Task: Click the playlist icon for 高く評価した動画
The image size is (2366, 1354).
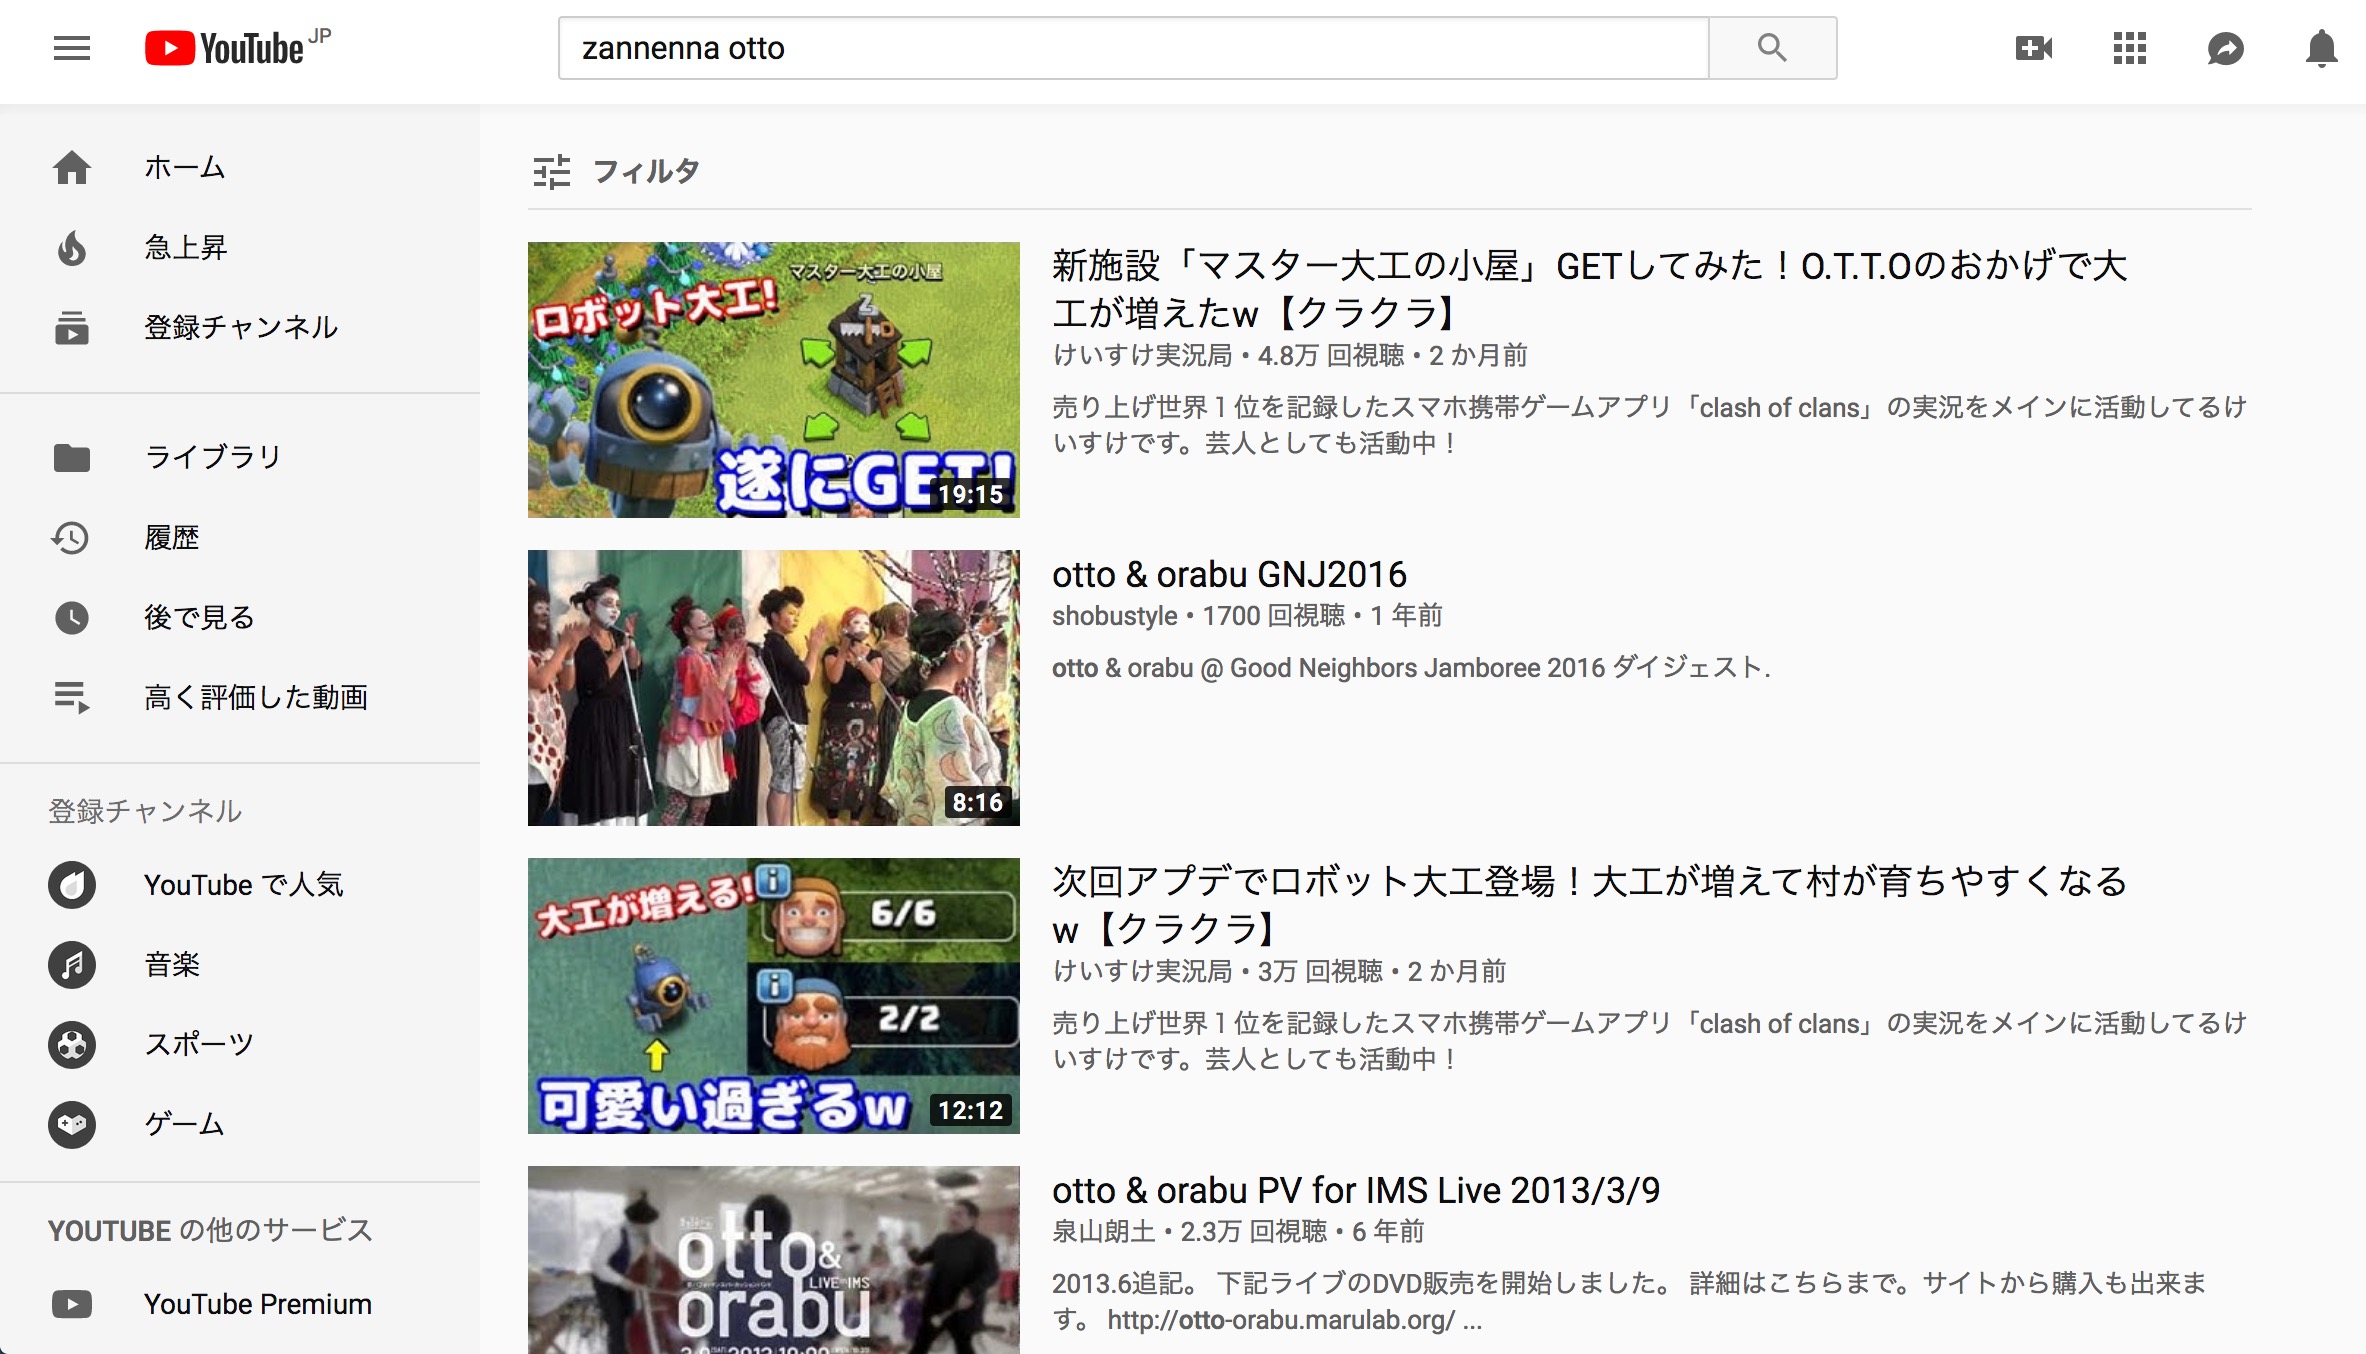Action: point(72,697)
